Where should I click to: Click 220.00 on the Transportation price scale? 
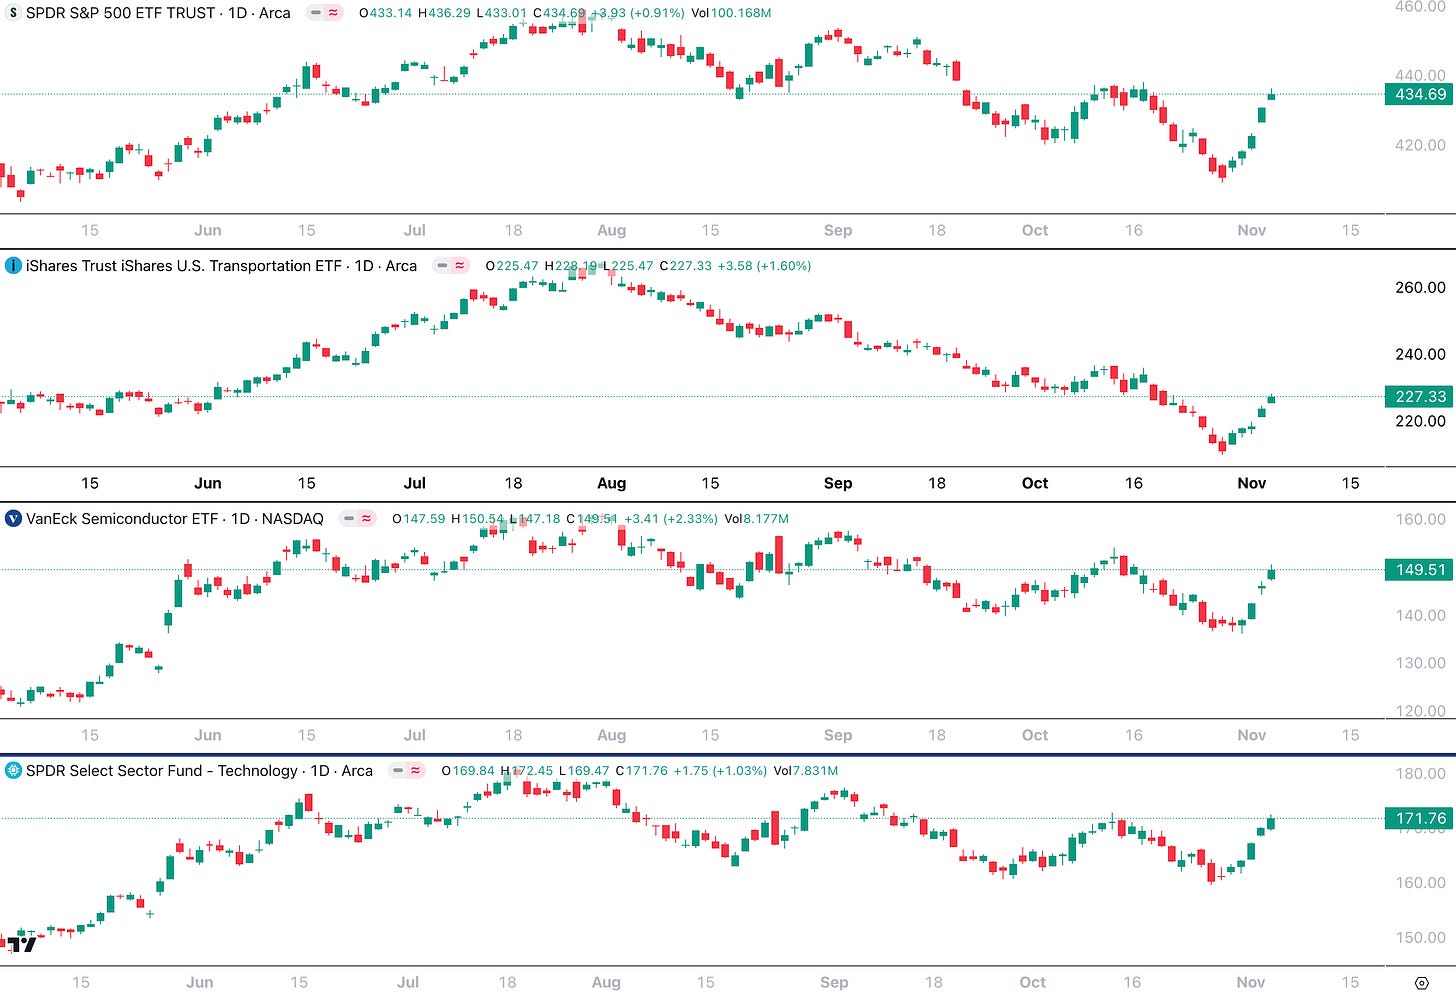(x=1420, y=421)
